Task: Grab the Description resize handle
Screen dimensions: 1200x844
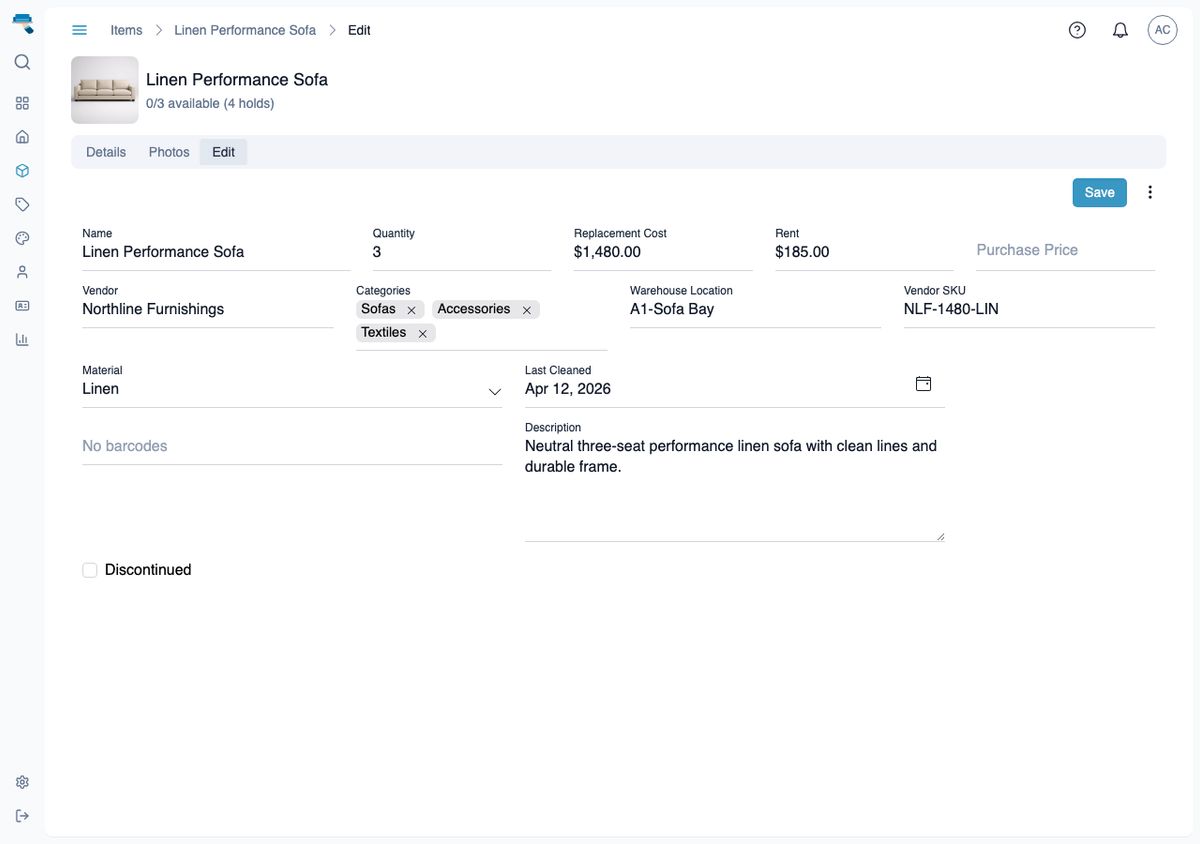Action: [x=940, y=537]
